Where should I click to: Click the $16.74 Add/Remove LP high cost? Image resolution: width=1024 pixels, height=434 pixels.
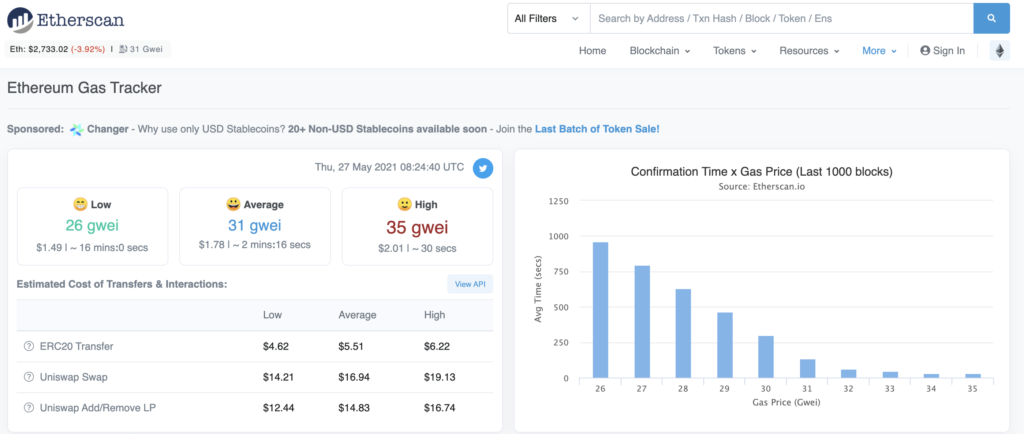click(440, 408)
